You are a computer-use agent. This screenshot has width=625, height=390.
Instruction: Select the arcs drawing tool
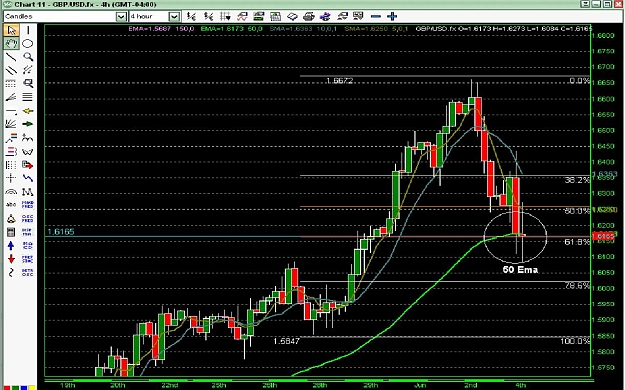[11, 192]
